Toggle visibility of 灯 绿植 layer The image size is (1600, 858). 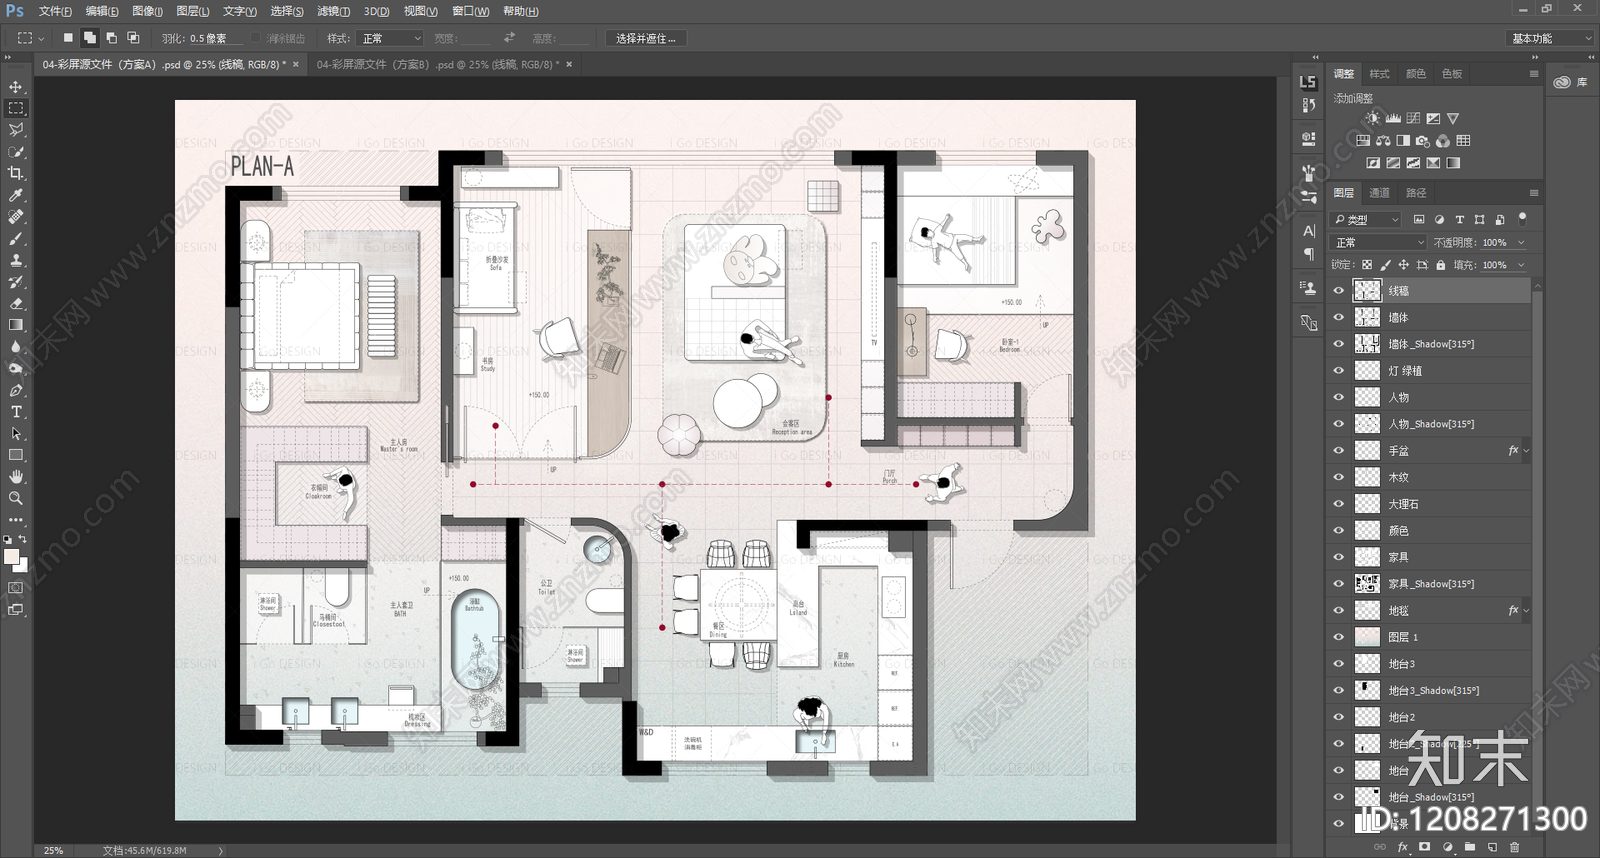point(1338,371)
